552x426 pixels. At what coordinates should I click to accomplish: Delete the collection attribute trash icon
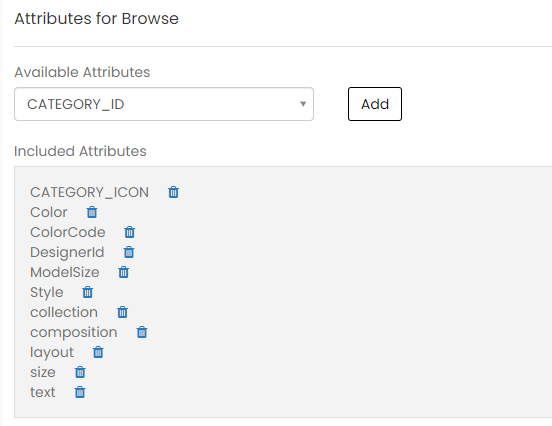[x=123, y=312]
